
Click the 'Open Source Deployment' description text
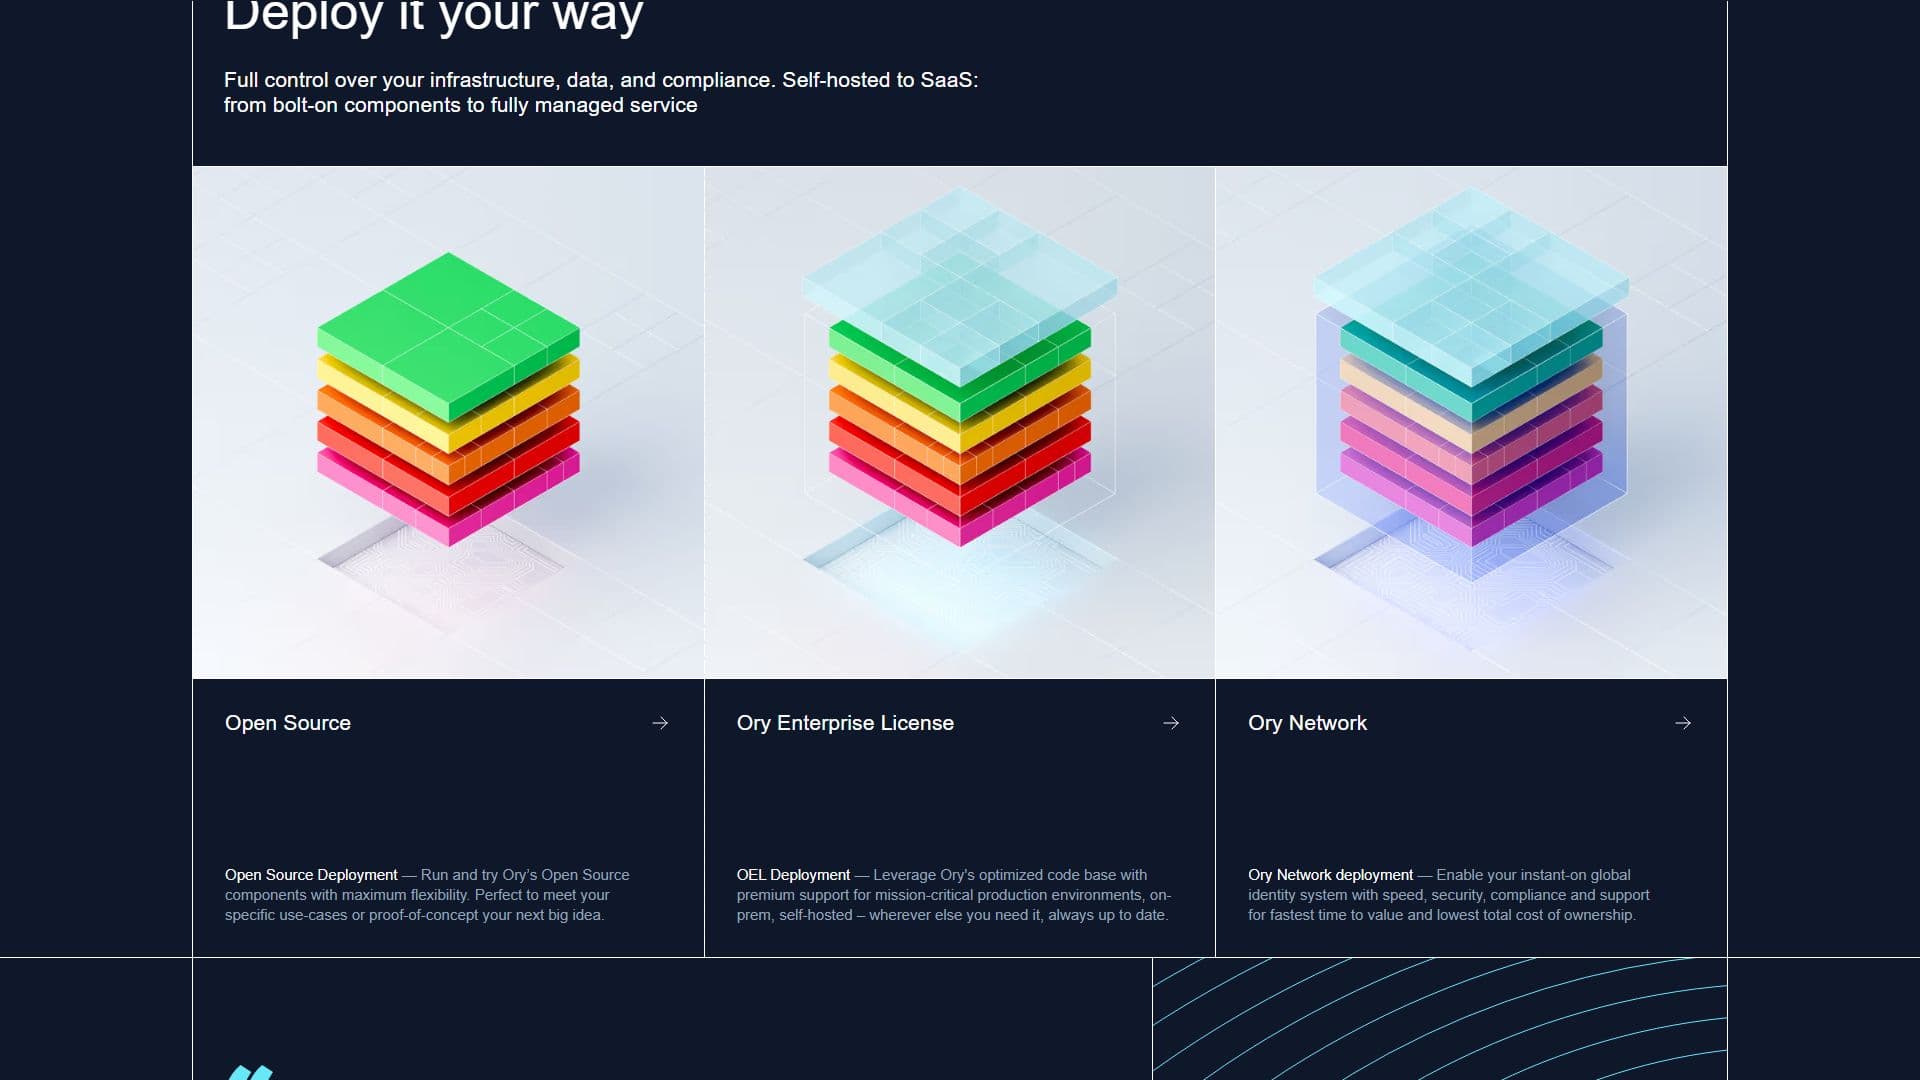point(428,895)
